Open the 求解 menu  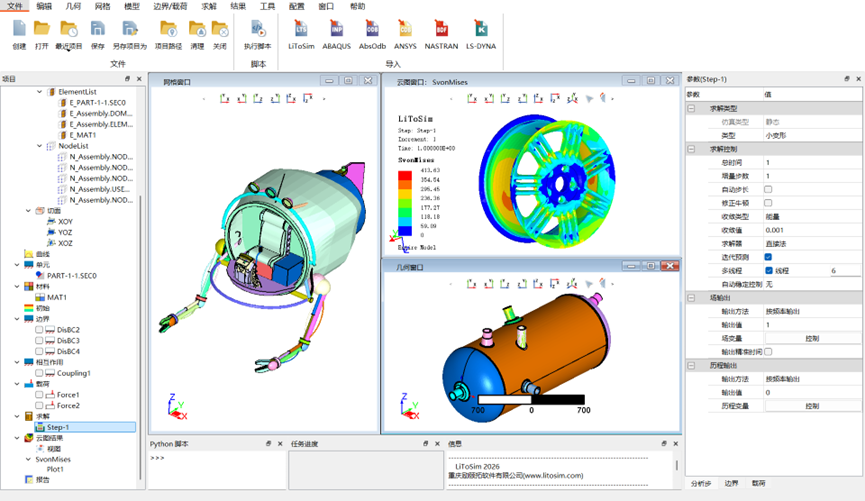click(209, 6)
